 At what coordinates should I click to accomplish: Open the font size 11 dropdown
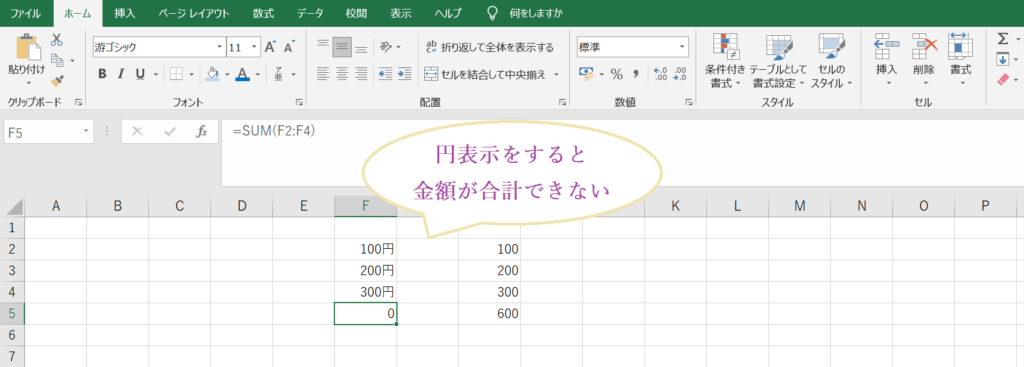(255, 48)
